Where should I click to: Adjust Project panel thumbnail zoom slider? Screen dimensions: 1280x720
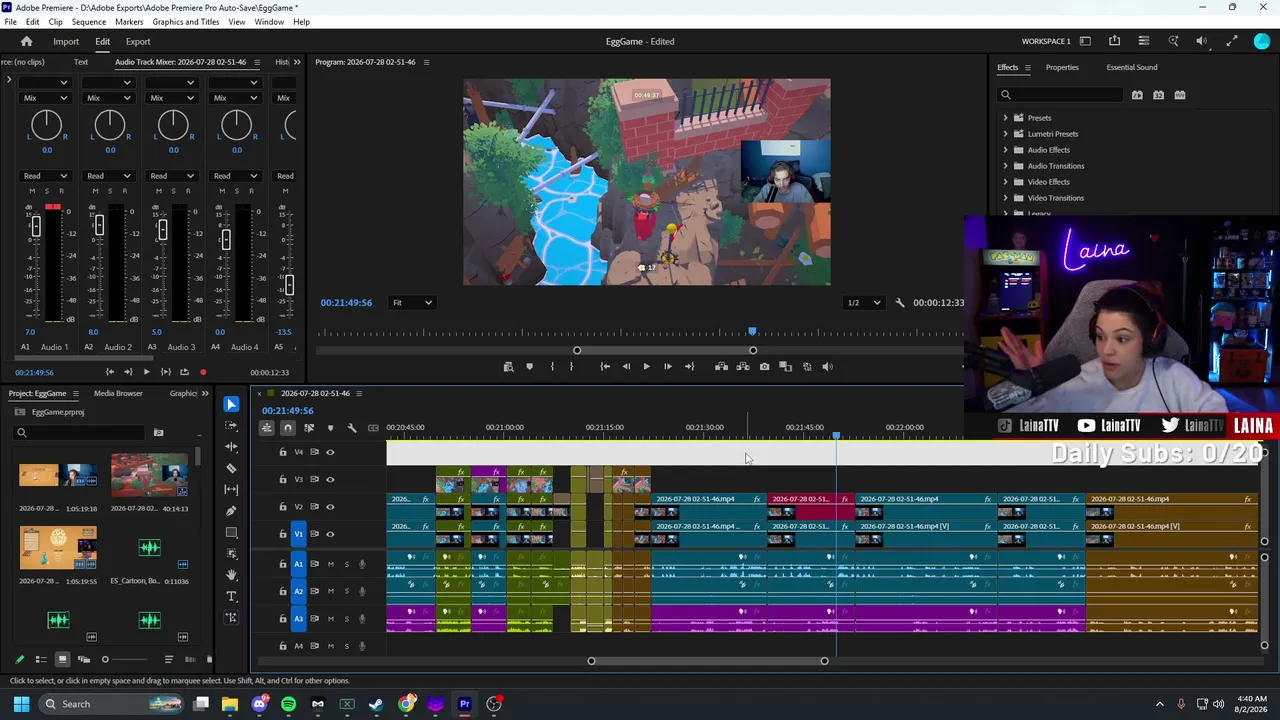coord(105,660)
